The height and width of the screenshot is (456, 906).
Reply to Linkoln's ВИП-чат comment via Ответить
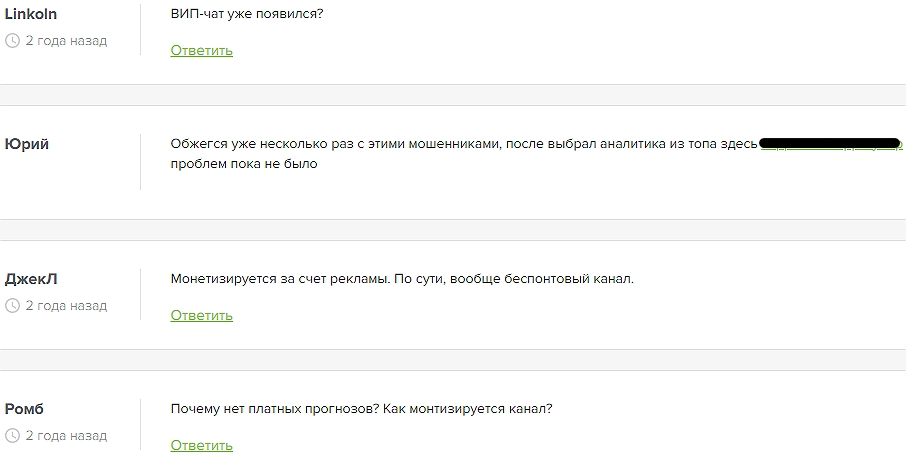click(201, 50)
